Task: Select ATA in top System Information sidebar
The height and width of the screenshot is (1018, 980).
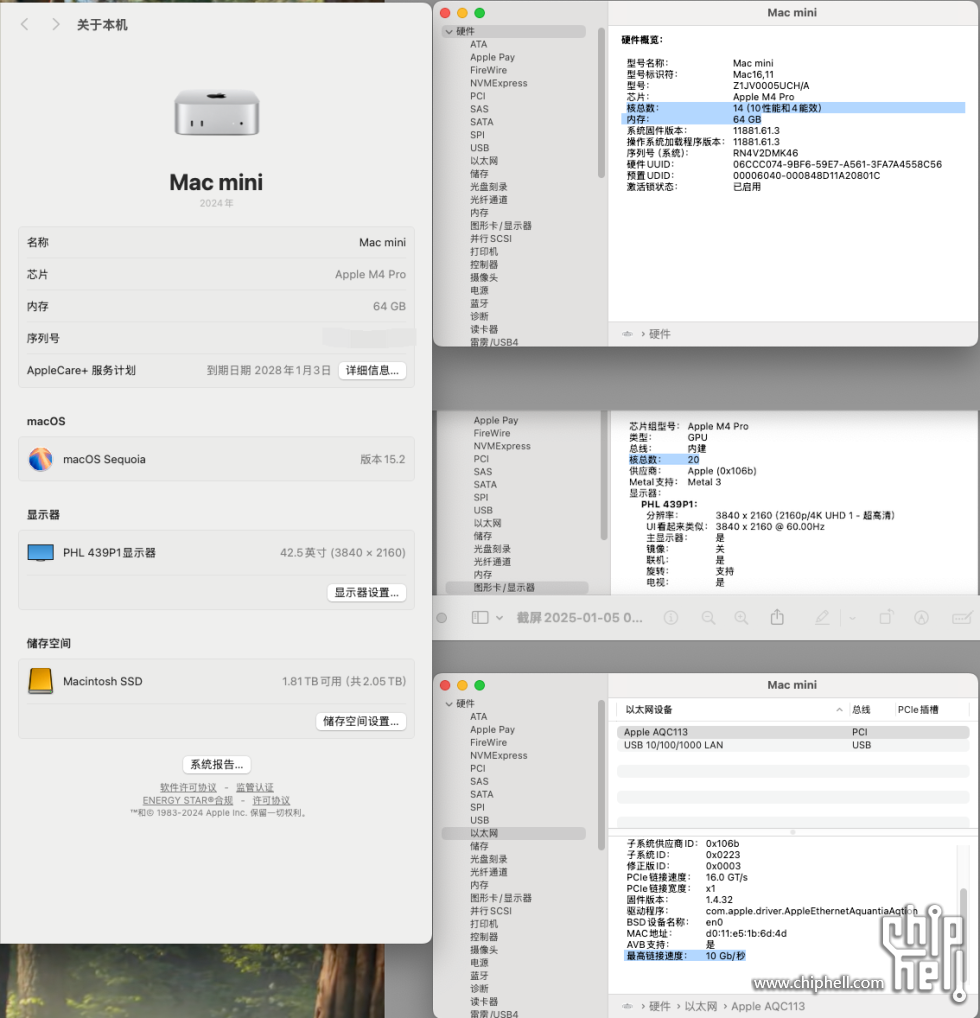Action: 479,44
